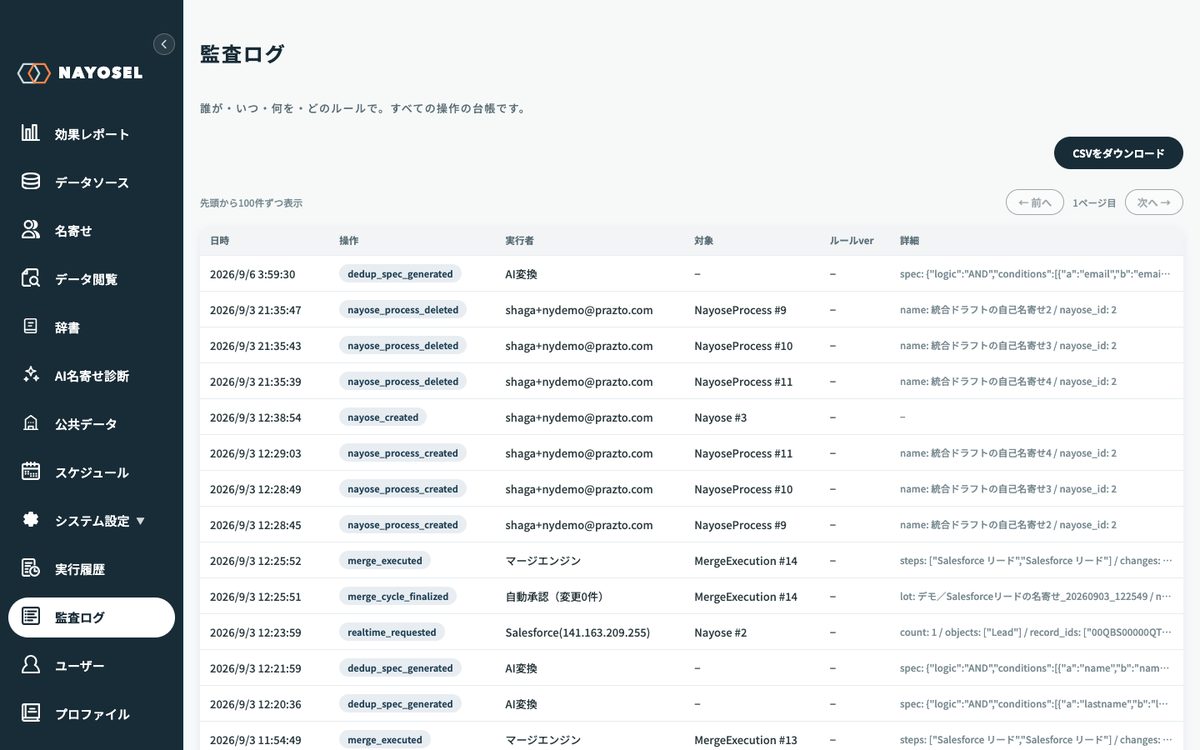Click merge_executed tag at 12:25:52

pos(385,560)
